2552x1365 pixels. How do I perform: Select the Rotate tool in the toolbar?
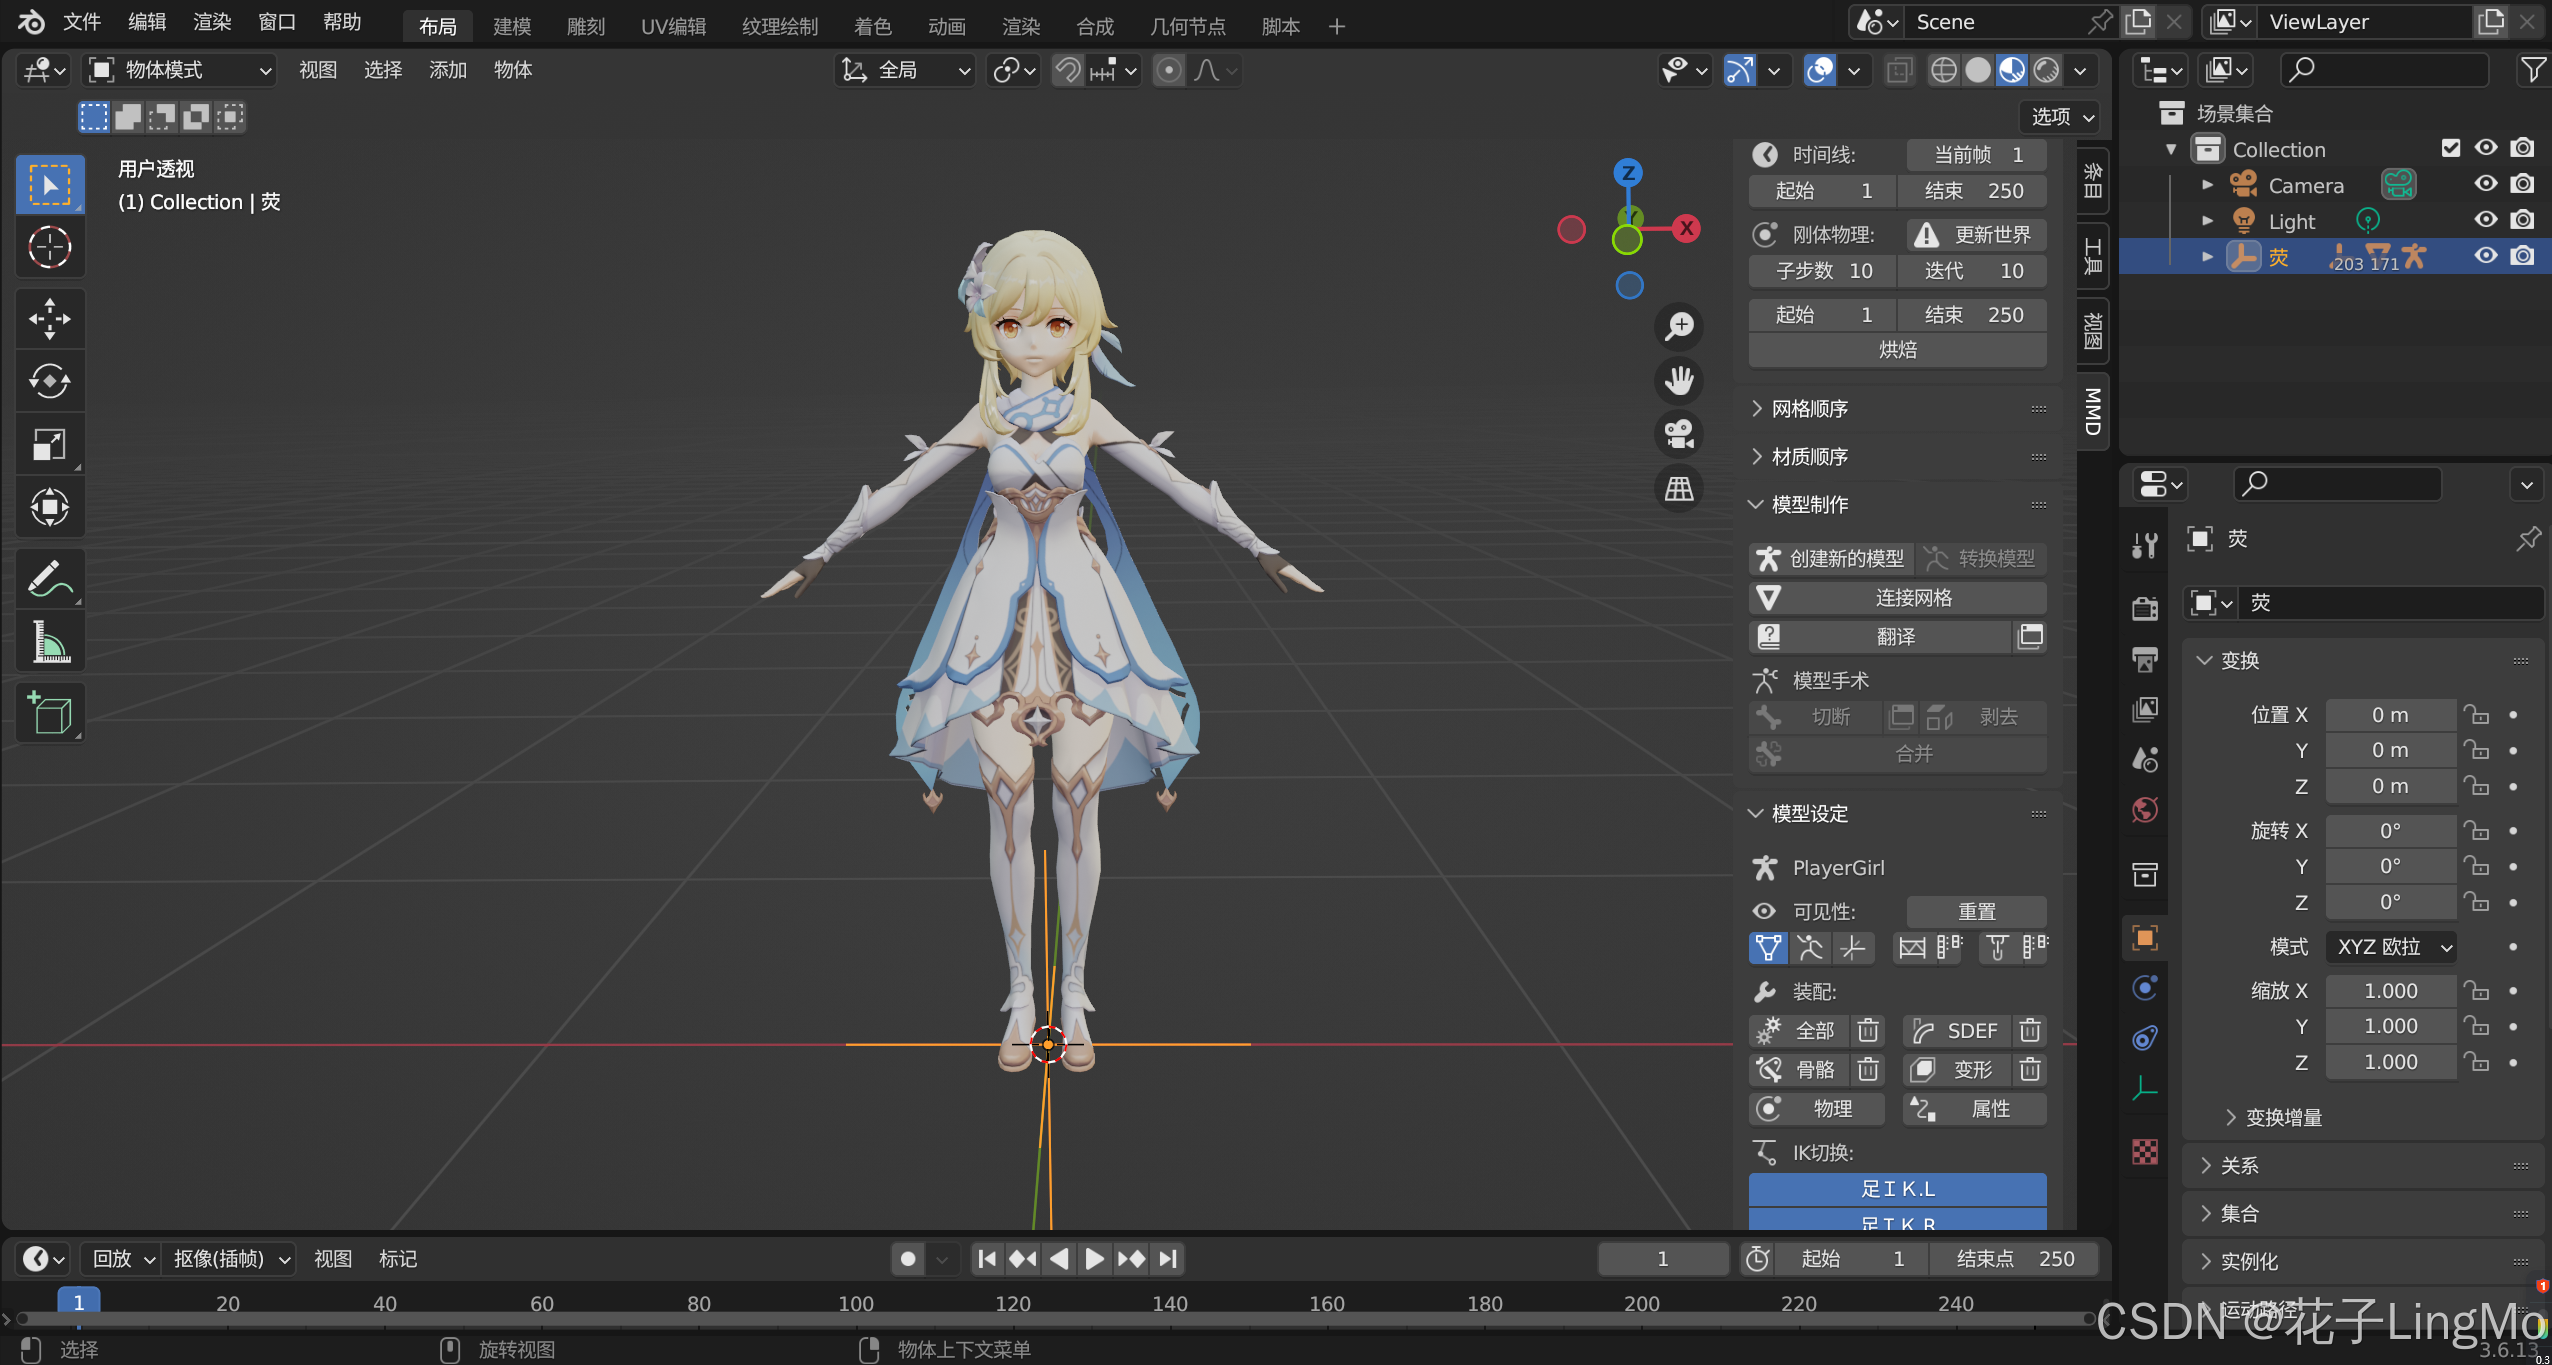(x=49, y=381)
